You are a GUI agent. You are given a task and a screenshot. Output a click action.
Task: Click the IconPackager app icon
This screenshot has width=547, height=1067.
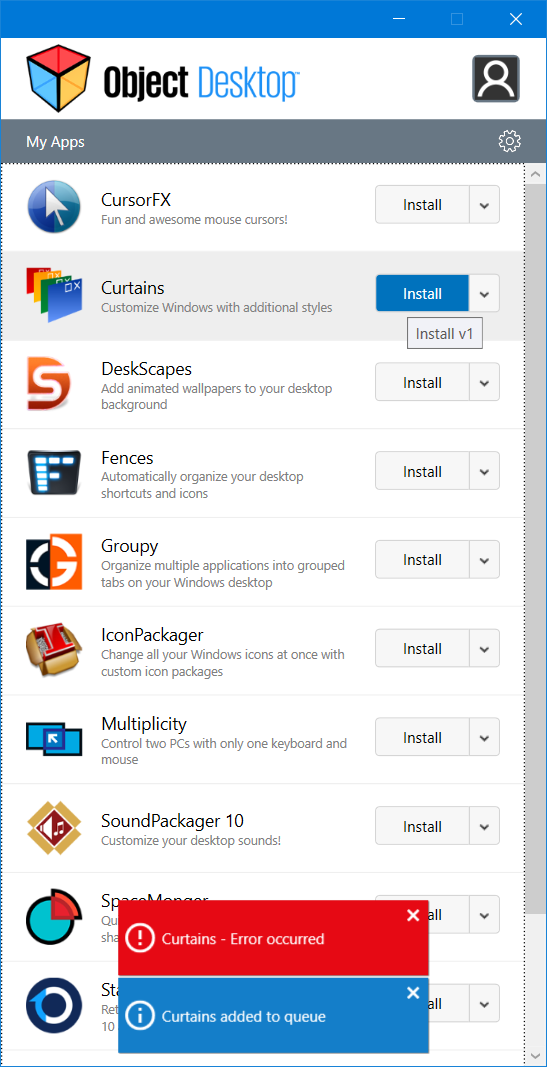(54, 650)
